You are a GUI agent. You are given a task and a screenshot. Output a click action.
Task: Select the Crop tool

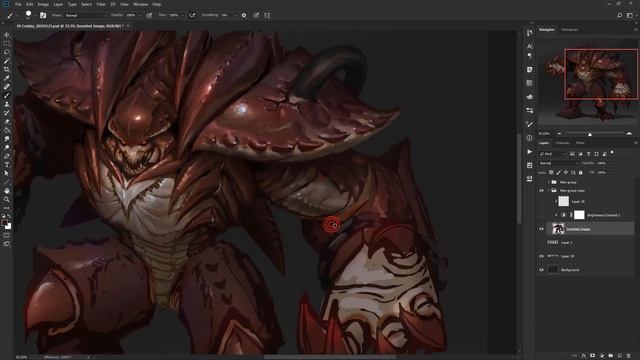click(7, 69)
